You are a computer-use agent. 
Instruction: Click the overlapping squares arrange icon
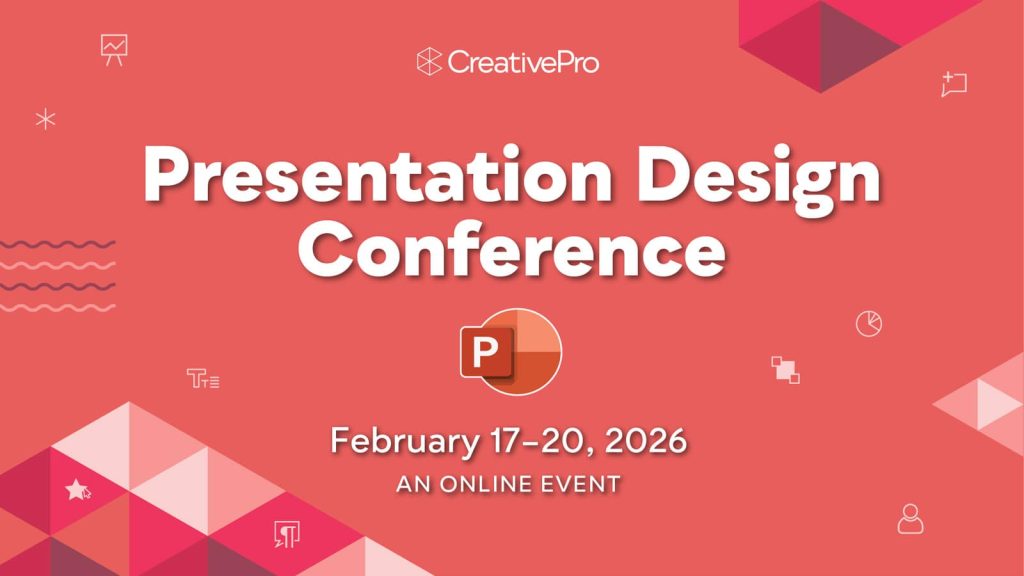[x=785, y=369]
